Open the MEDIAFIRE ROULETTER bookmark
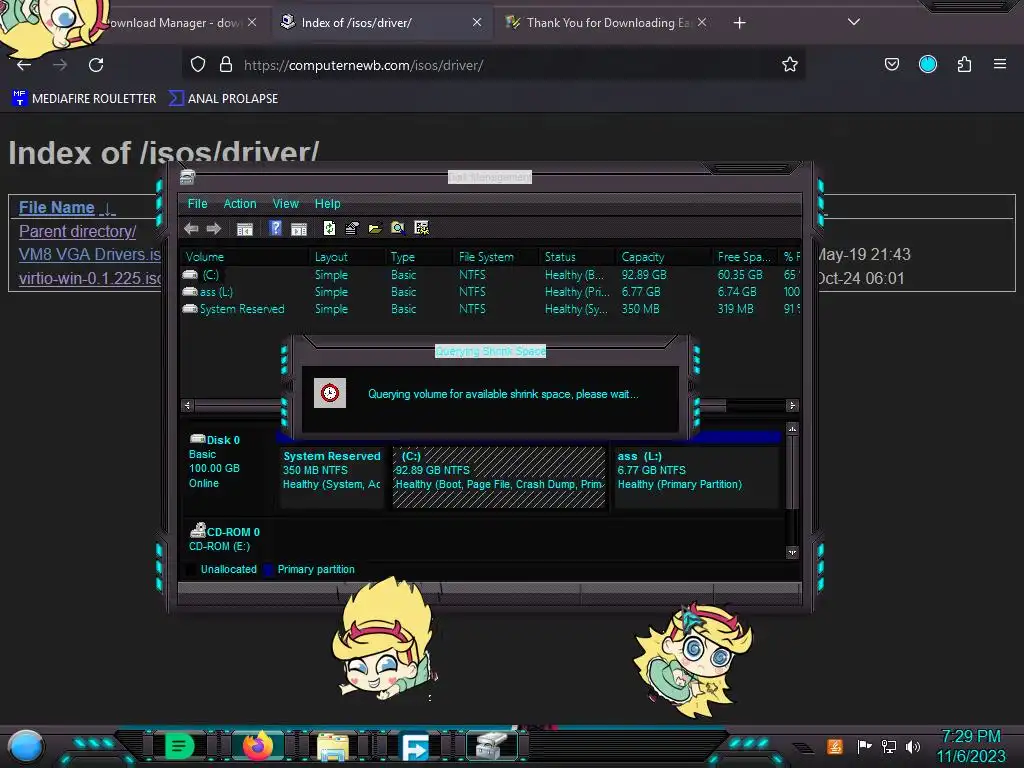Viewport: 1024px width, 768px height. coord(84,99)
